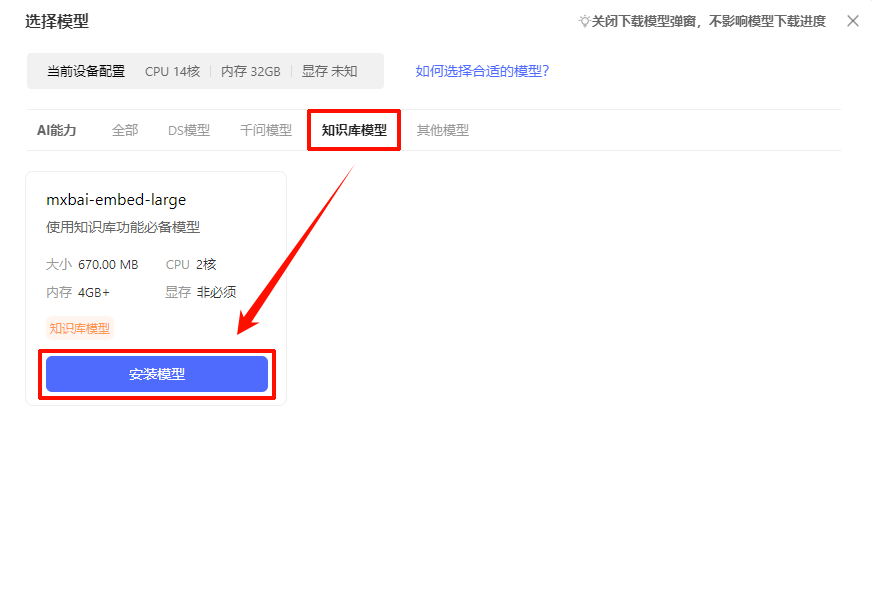
Task: Click the orange 知识库模型 tag
Action: (80, 328)
